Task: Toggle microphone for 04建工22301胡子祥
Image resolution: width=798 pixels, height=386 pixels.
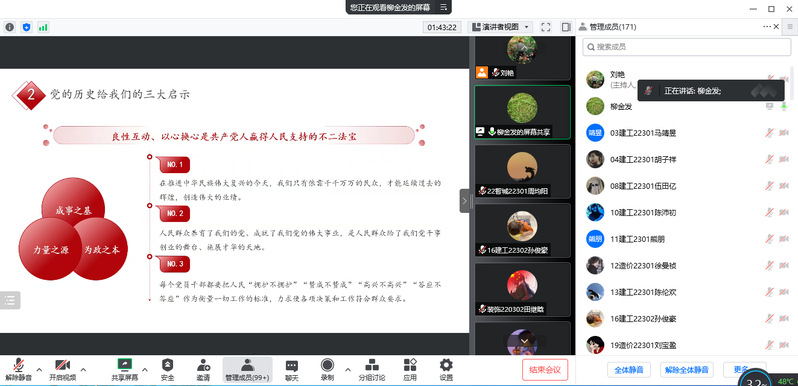Action: pyautogui.click(x=770, y=159)
